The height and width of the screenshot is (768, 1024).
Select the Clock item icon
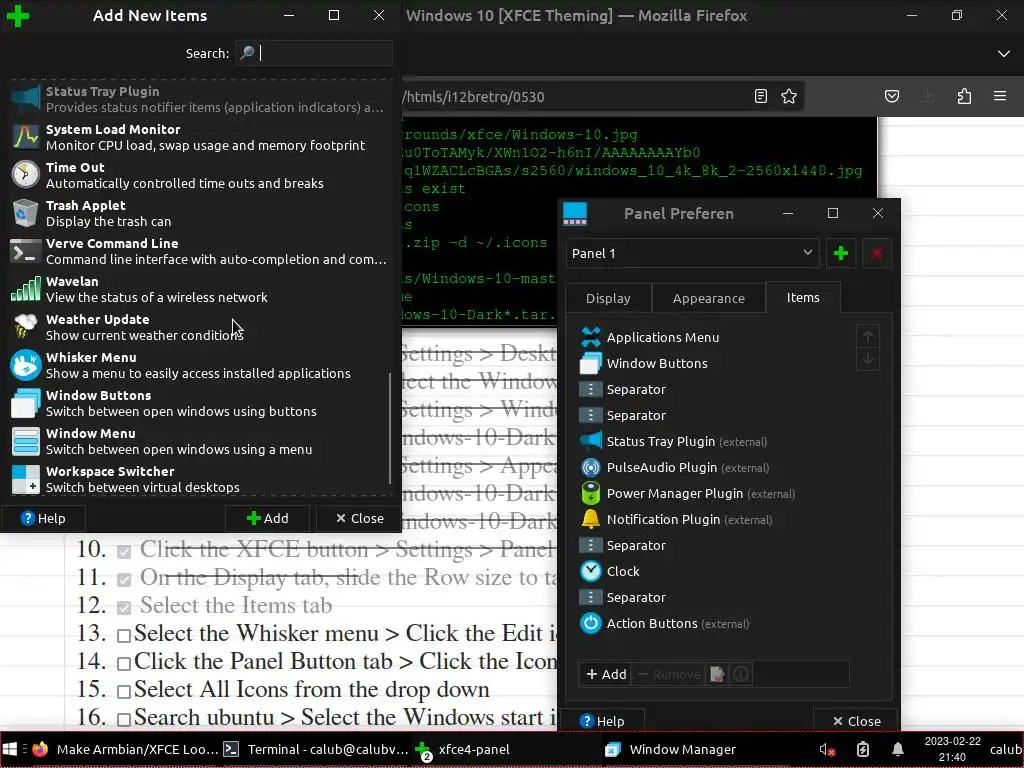tap(590, 571)
